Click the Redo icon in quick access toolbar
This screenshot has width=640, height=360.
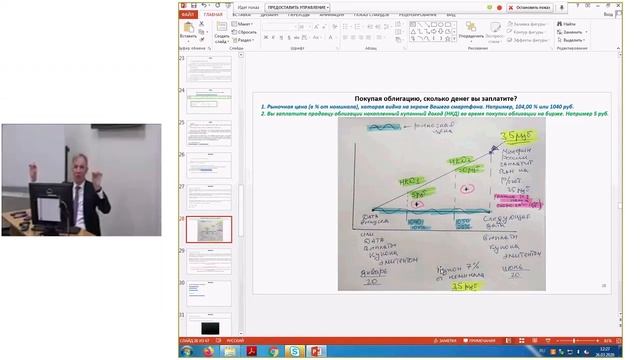coord(218,6)
